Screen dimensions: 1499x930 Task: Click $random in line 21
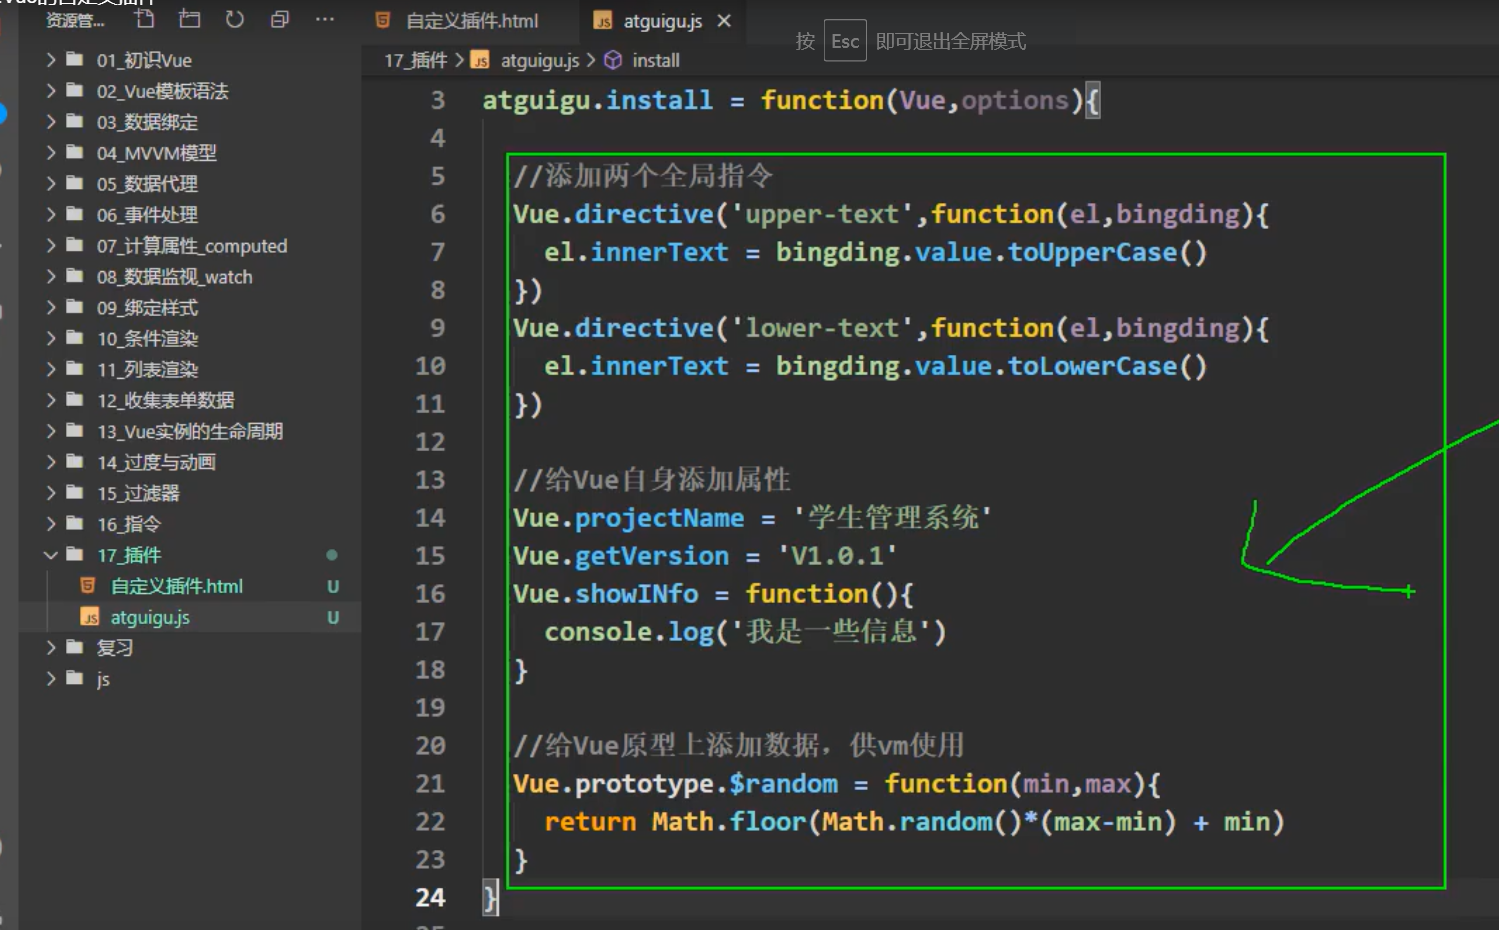(784, 784)
